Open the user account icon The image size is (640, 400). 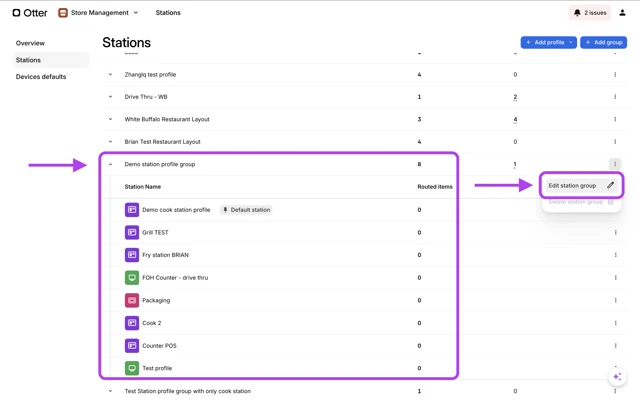click(x=622, y=13)
